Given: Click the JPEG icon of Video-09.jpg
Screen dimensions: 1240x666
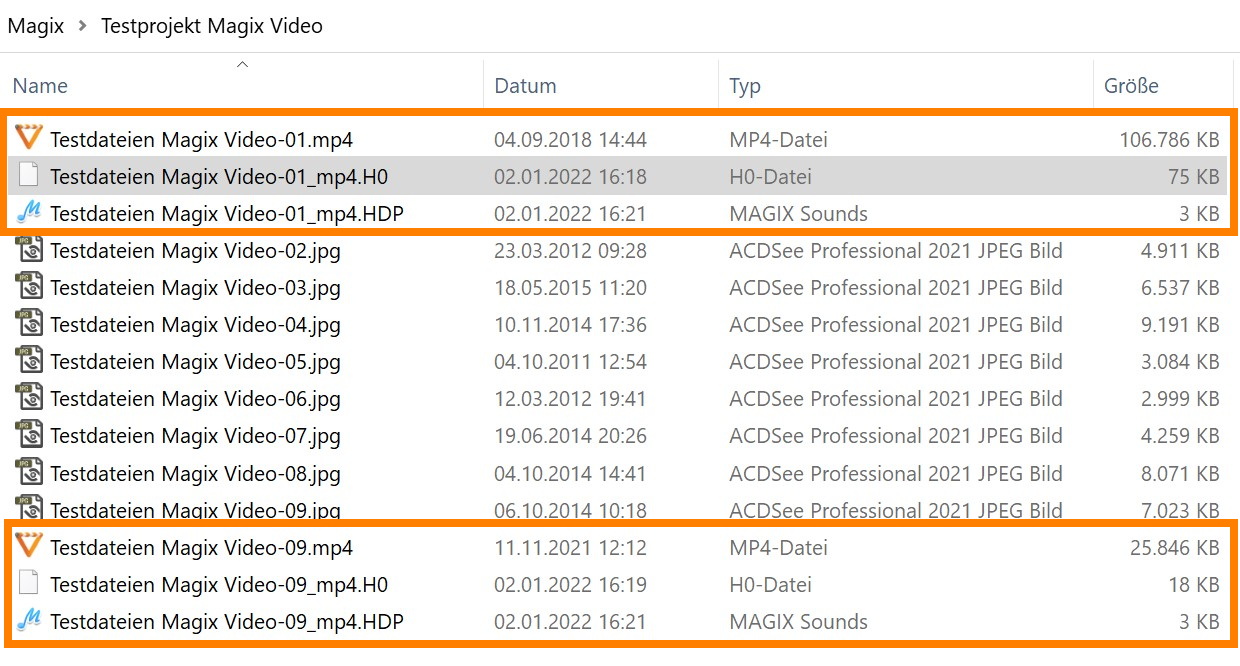Looking at the screenshot, I should tap(29, 508).
